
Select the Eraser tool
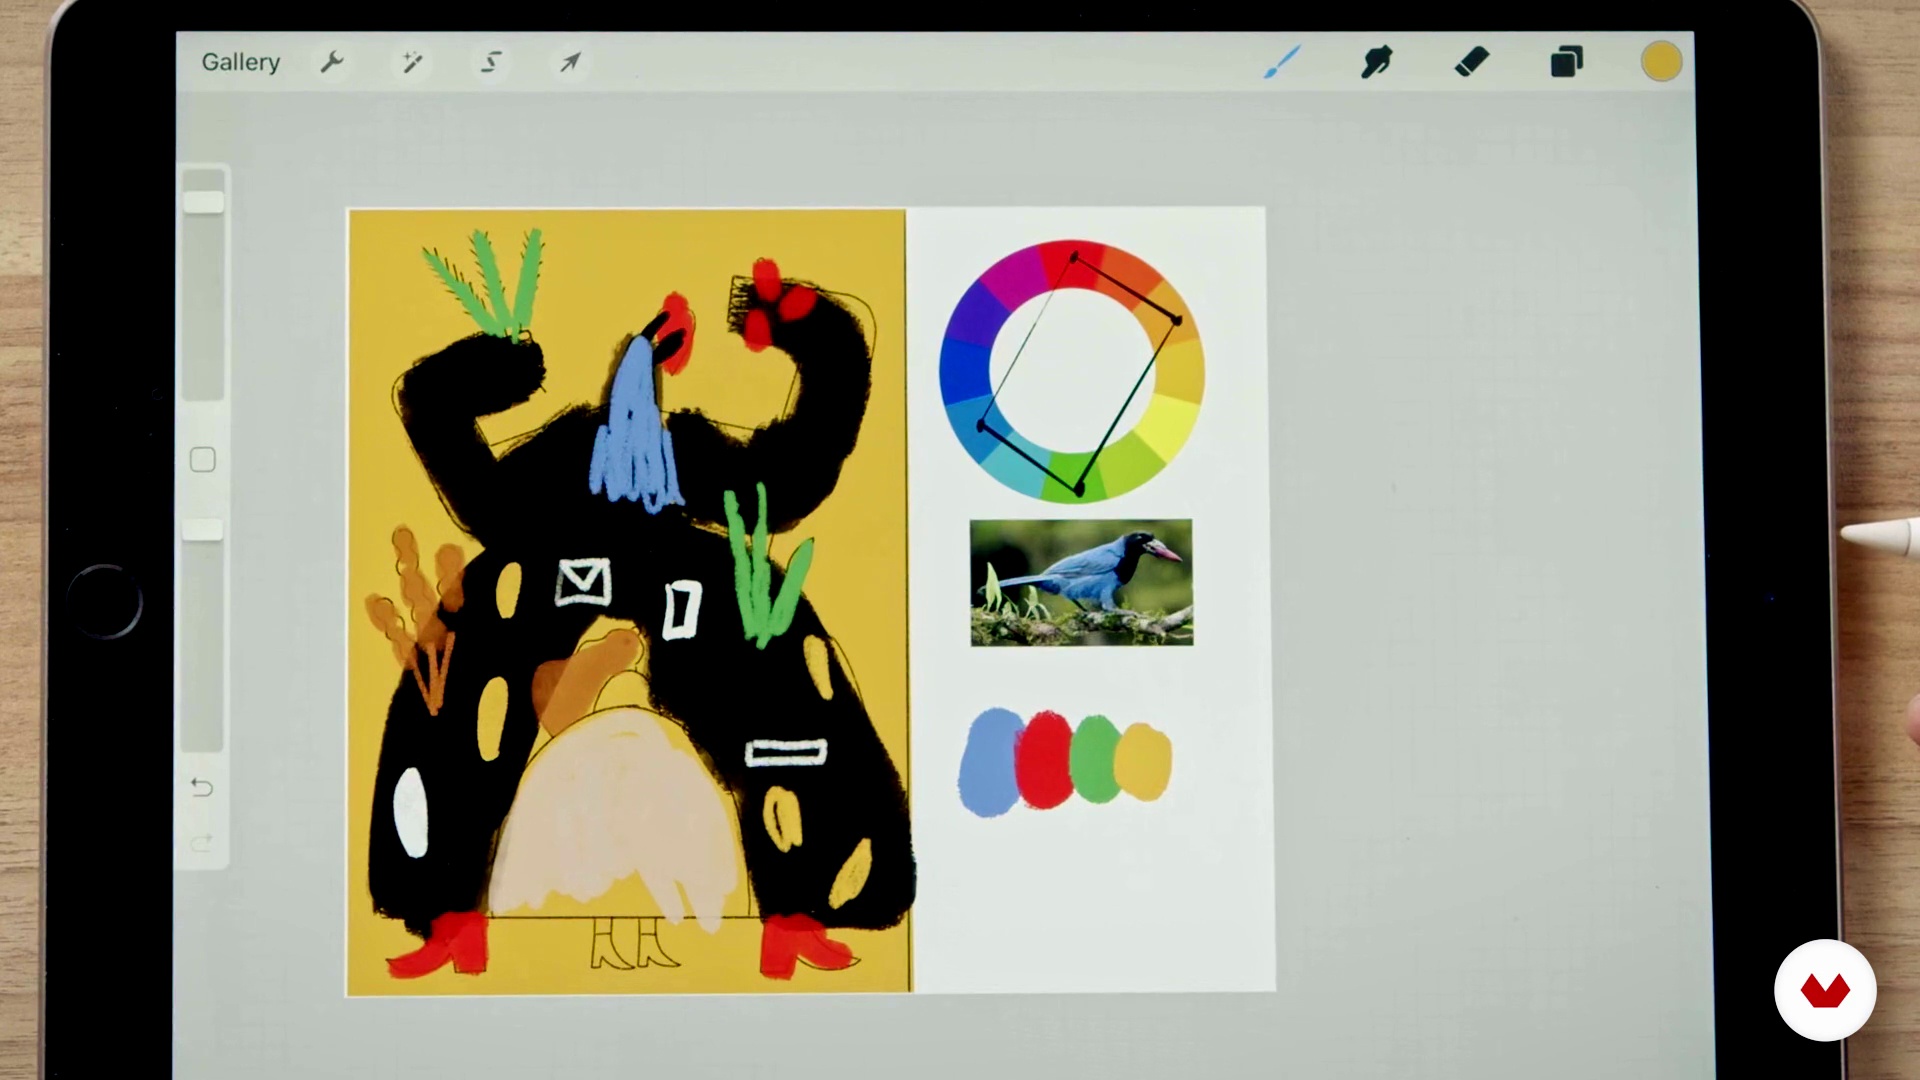click(x=1471, y=62)
